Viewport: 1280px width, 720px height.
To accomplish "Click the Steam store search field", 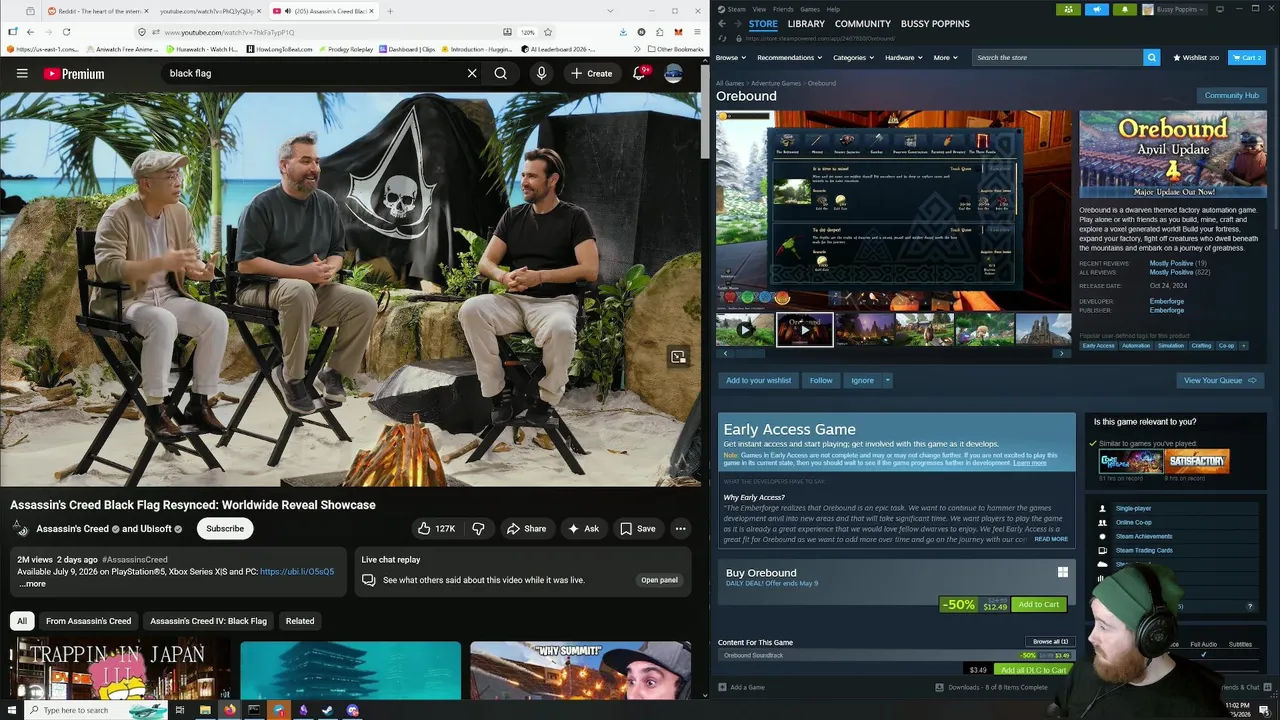I will 1057,57.
